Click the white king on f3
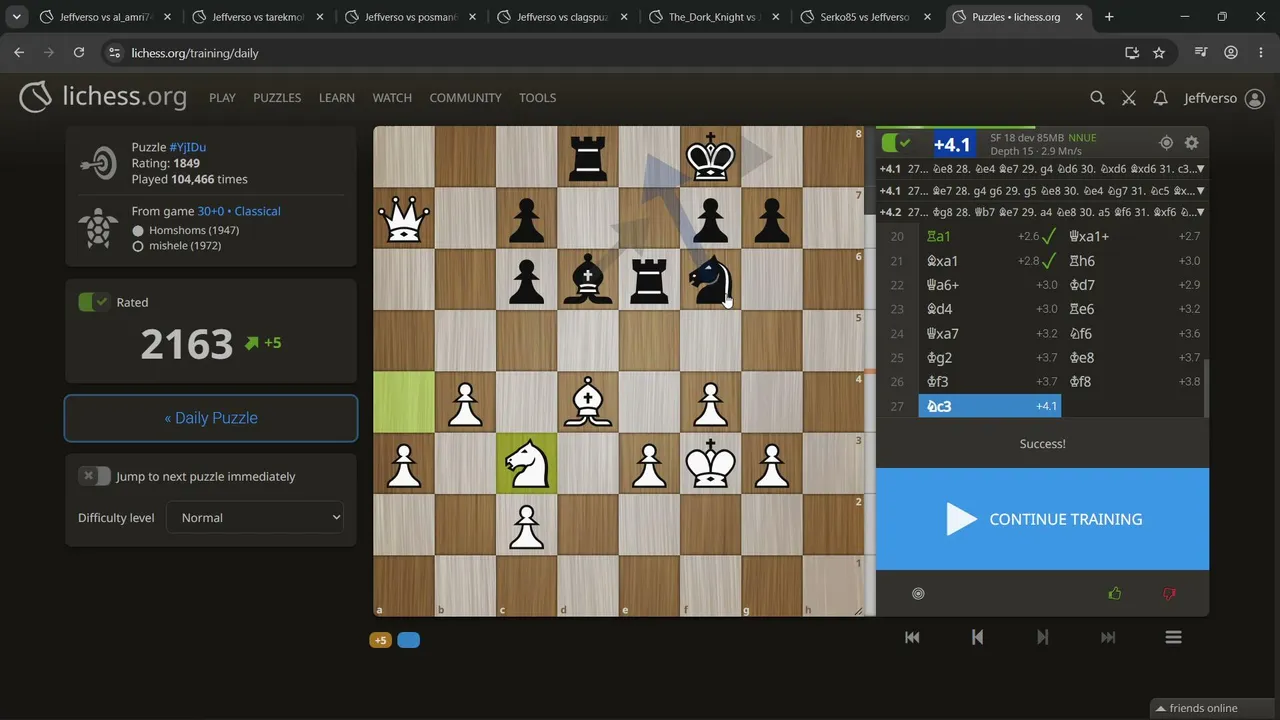1280x720 pixels. [x=710, y=463]
